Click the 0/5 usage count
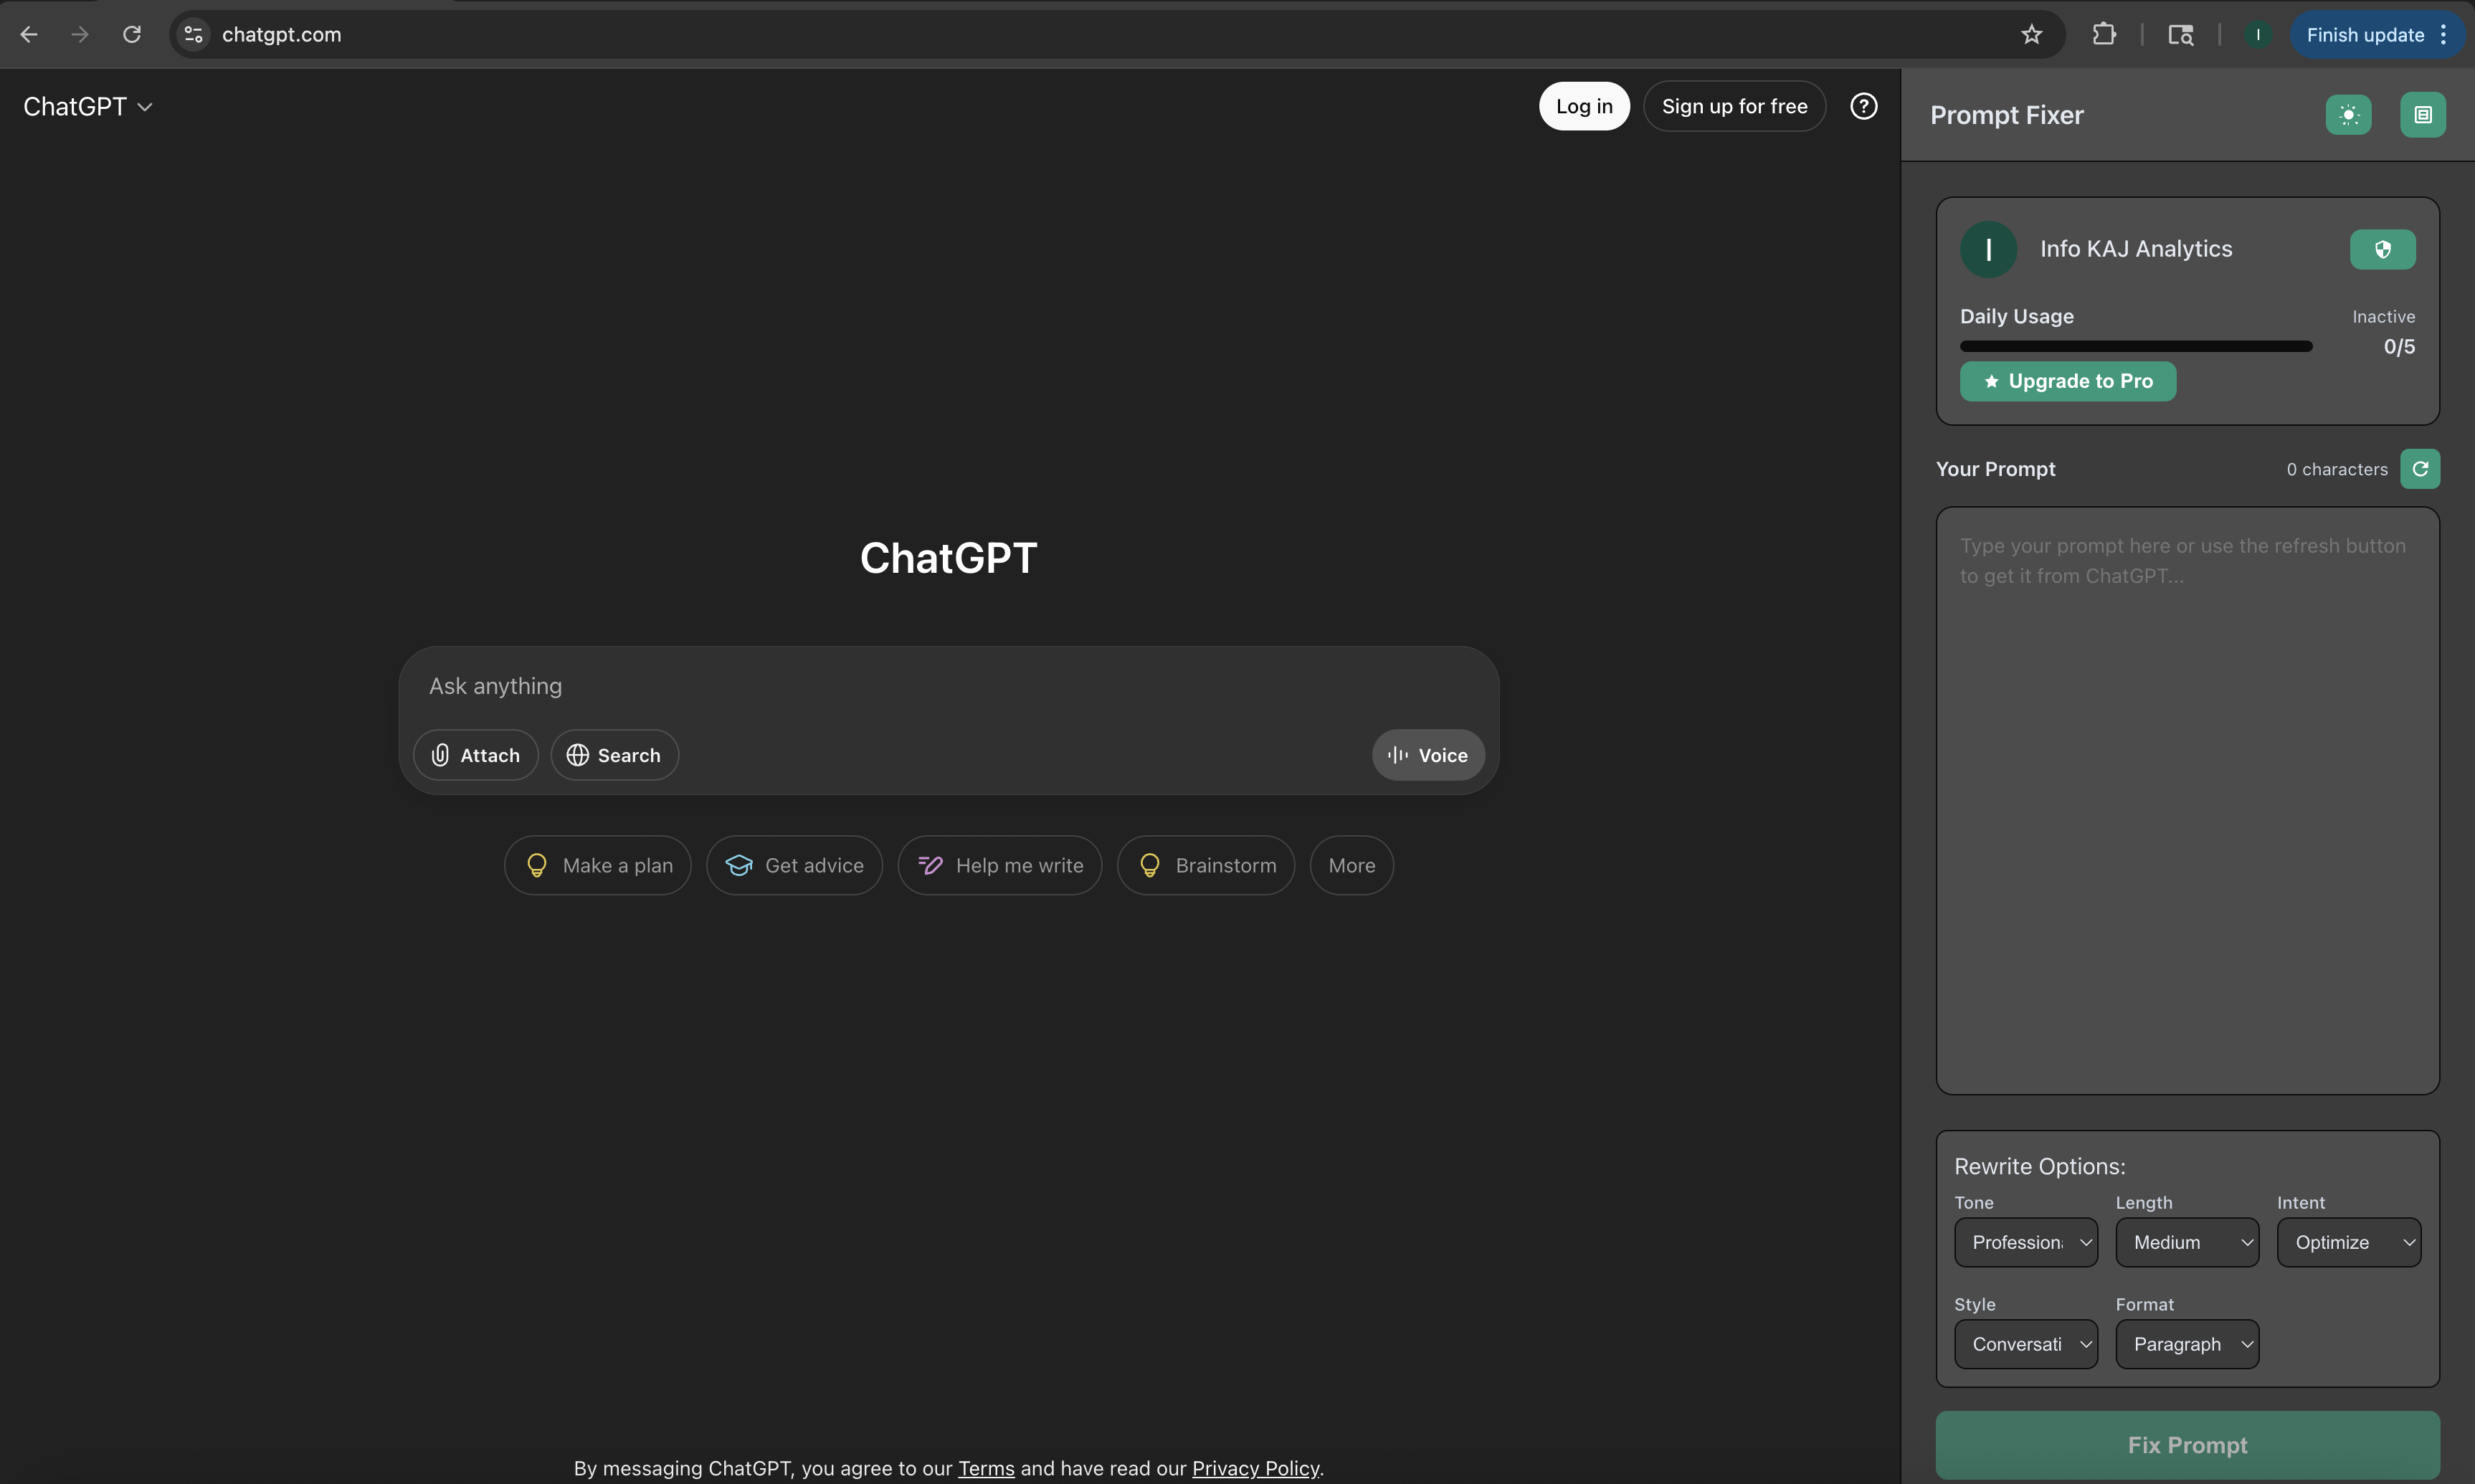Viewport: 2475px width, 1484px height. [2398, 347]
